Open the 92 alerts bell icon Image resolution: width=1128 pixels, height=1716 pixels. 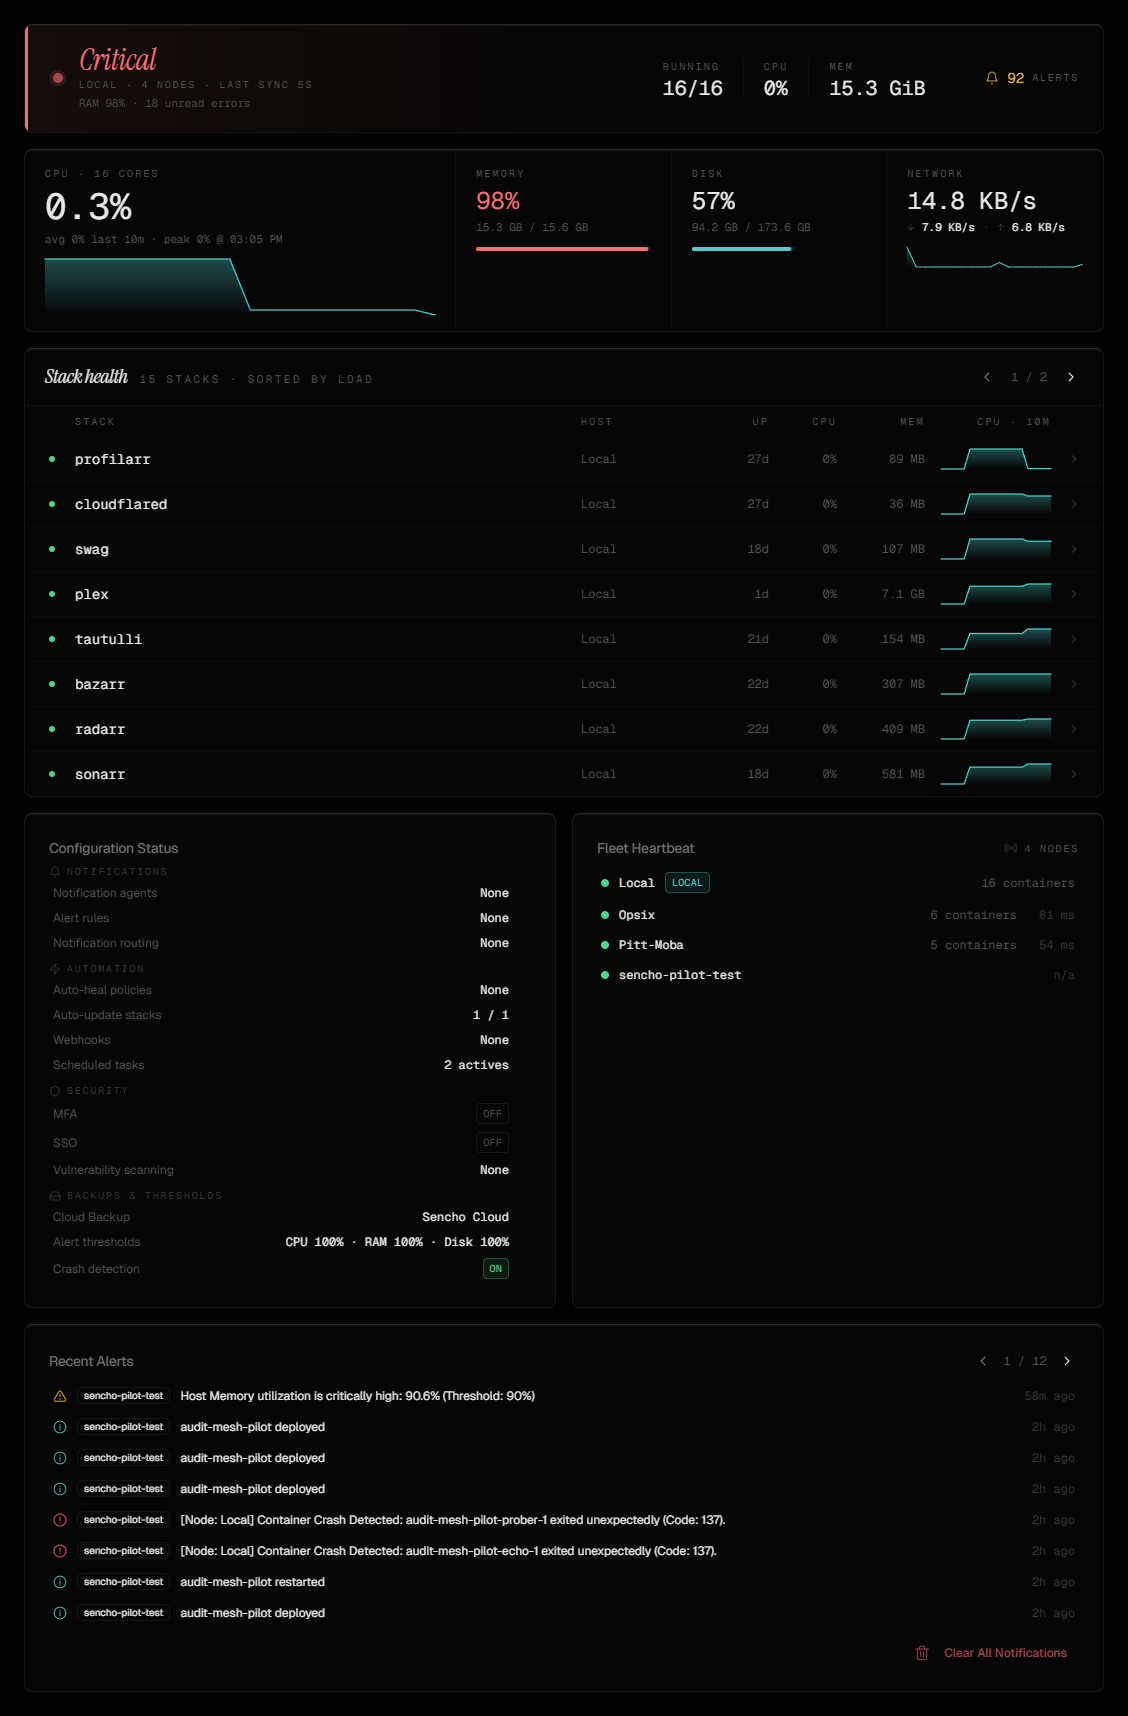[992, 78]
